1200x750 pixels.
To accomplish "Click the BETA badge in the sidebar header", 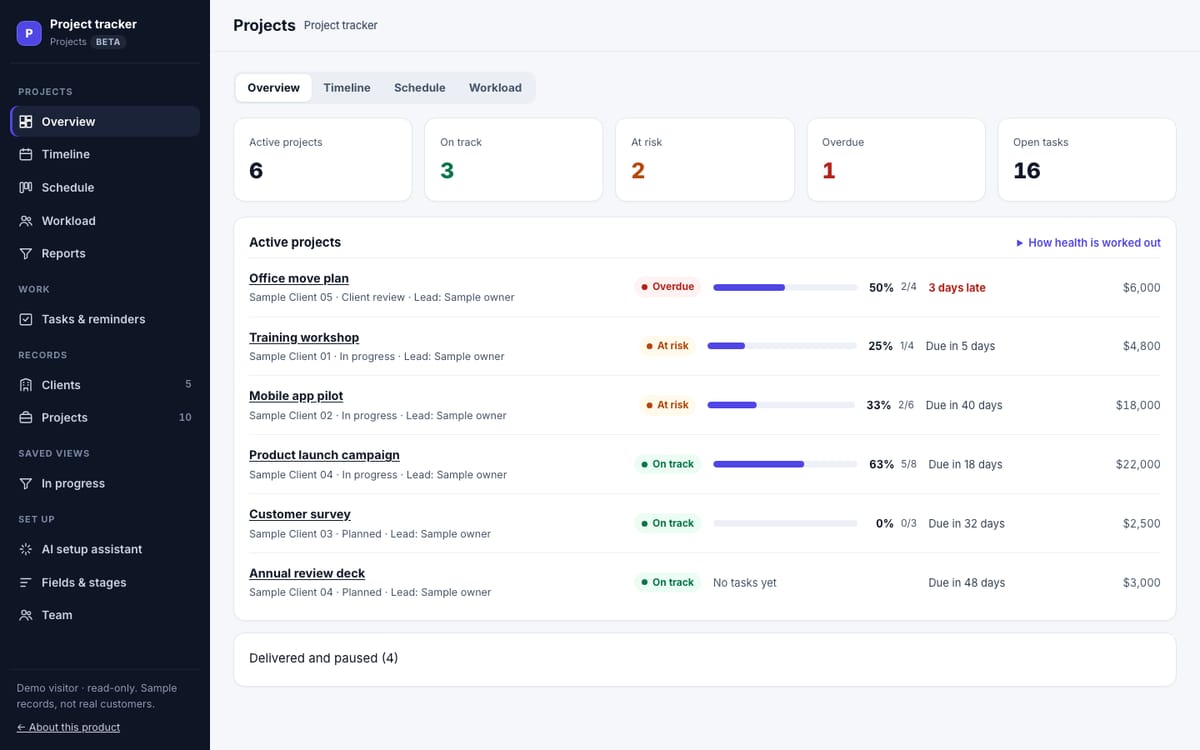I will tap(108, 42).
